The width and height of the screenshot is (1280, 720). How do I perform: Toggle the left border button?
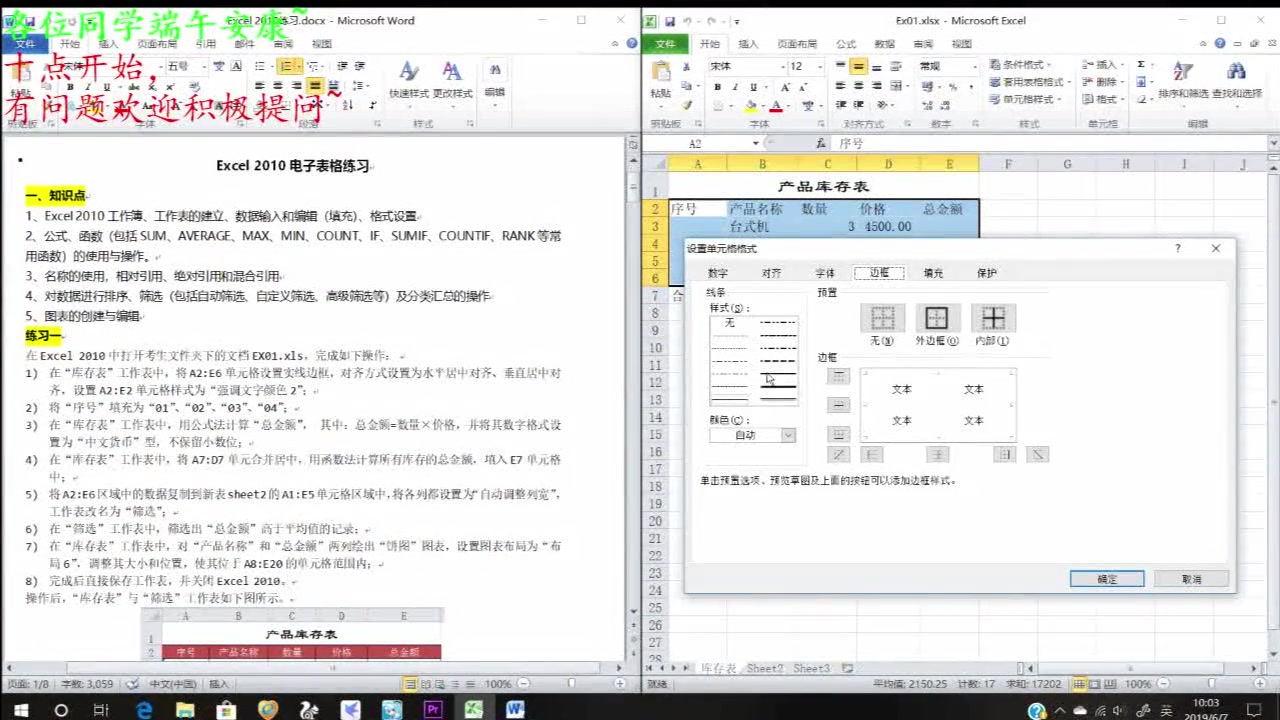coord(872,455)
